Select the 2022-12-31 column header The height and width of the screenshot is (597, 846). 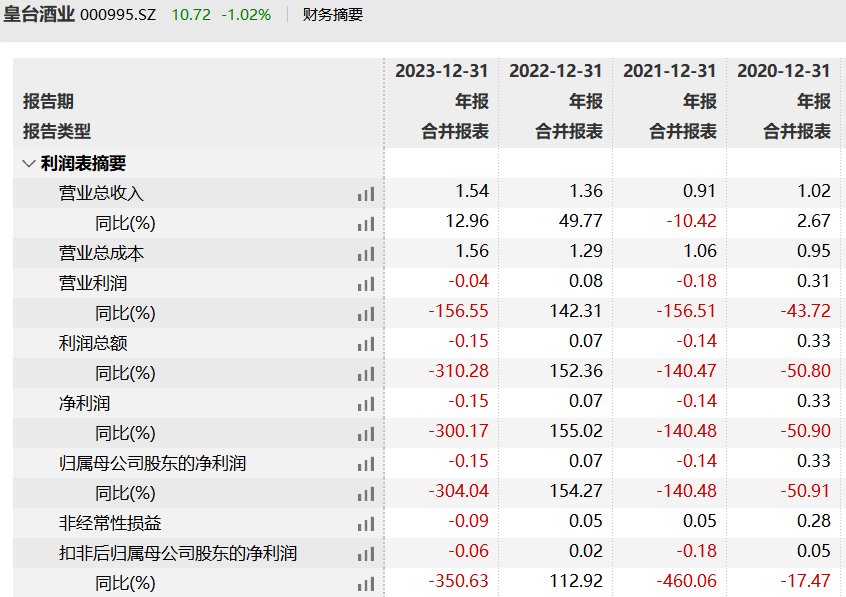555,71
